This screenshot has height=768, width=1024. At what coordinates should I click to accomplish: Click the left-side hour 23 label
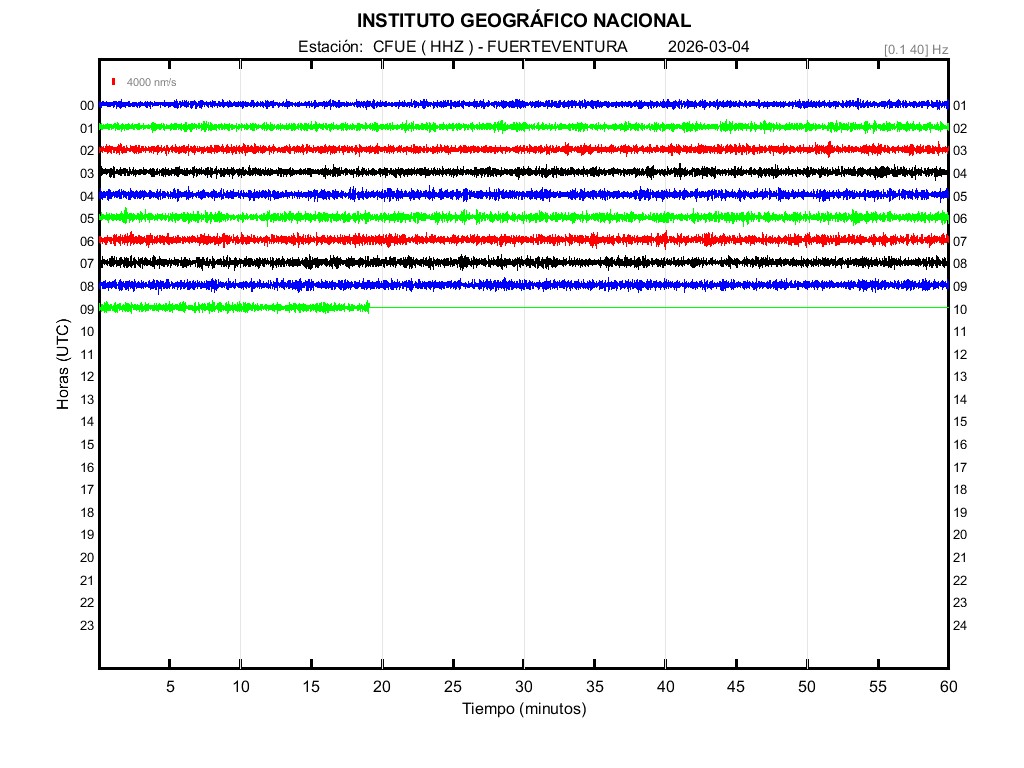pos(87,626)
